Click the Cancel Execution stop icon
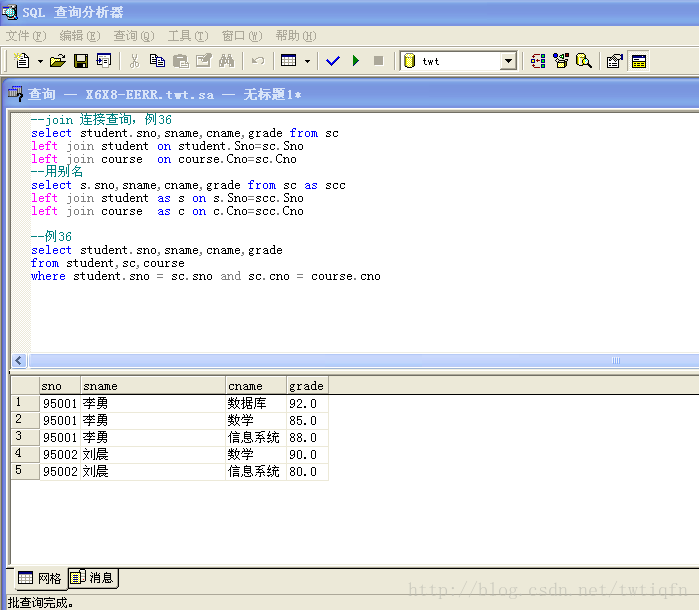Image resolution: width=699 pixels, height=610 pixels. tap(378, 61)
